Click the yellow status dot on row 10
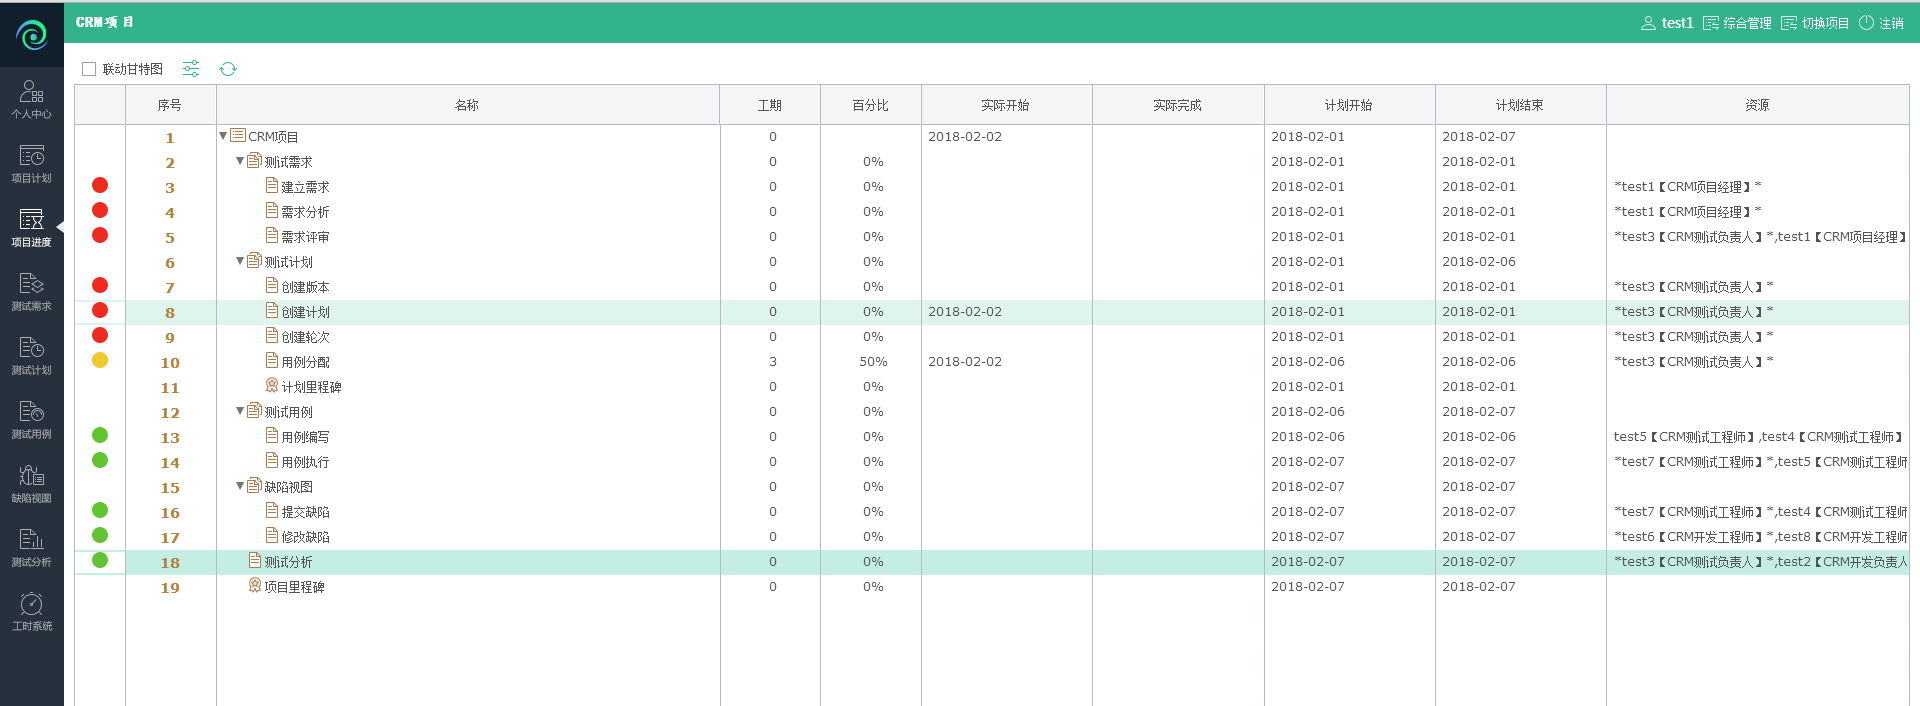Screen dimensions: 1920x706 (100, 360)
